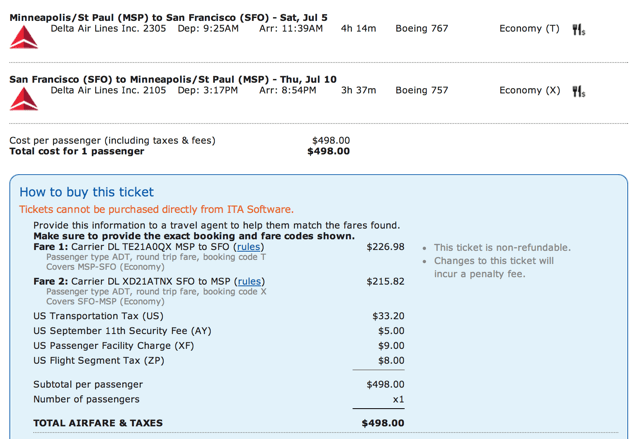Click Delta logo for SFO to MSP flight

point(24,99)
